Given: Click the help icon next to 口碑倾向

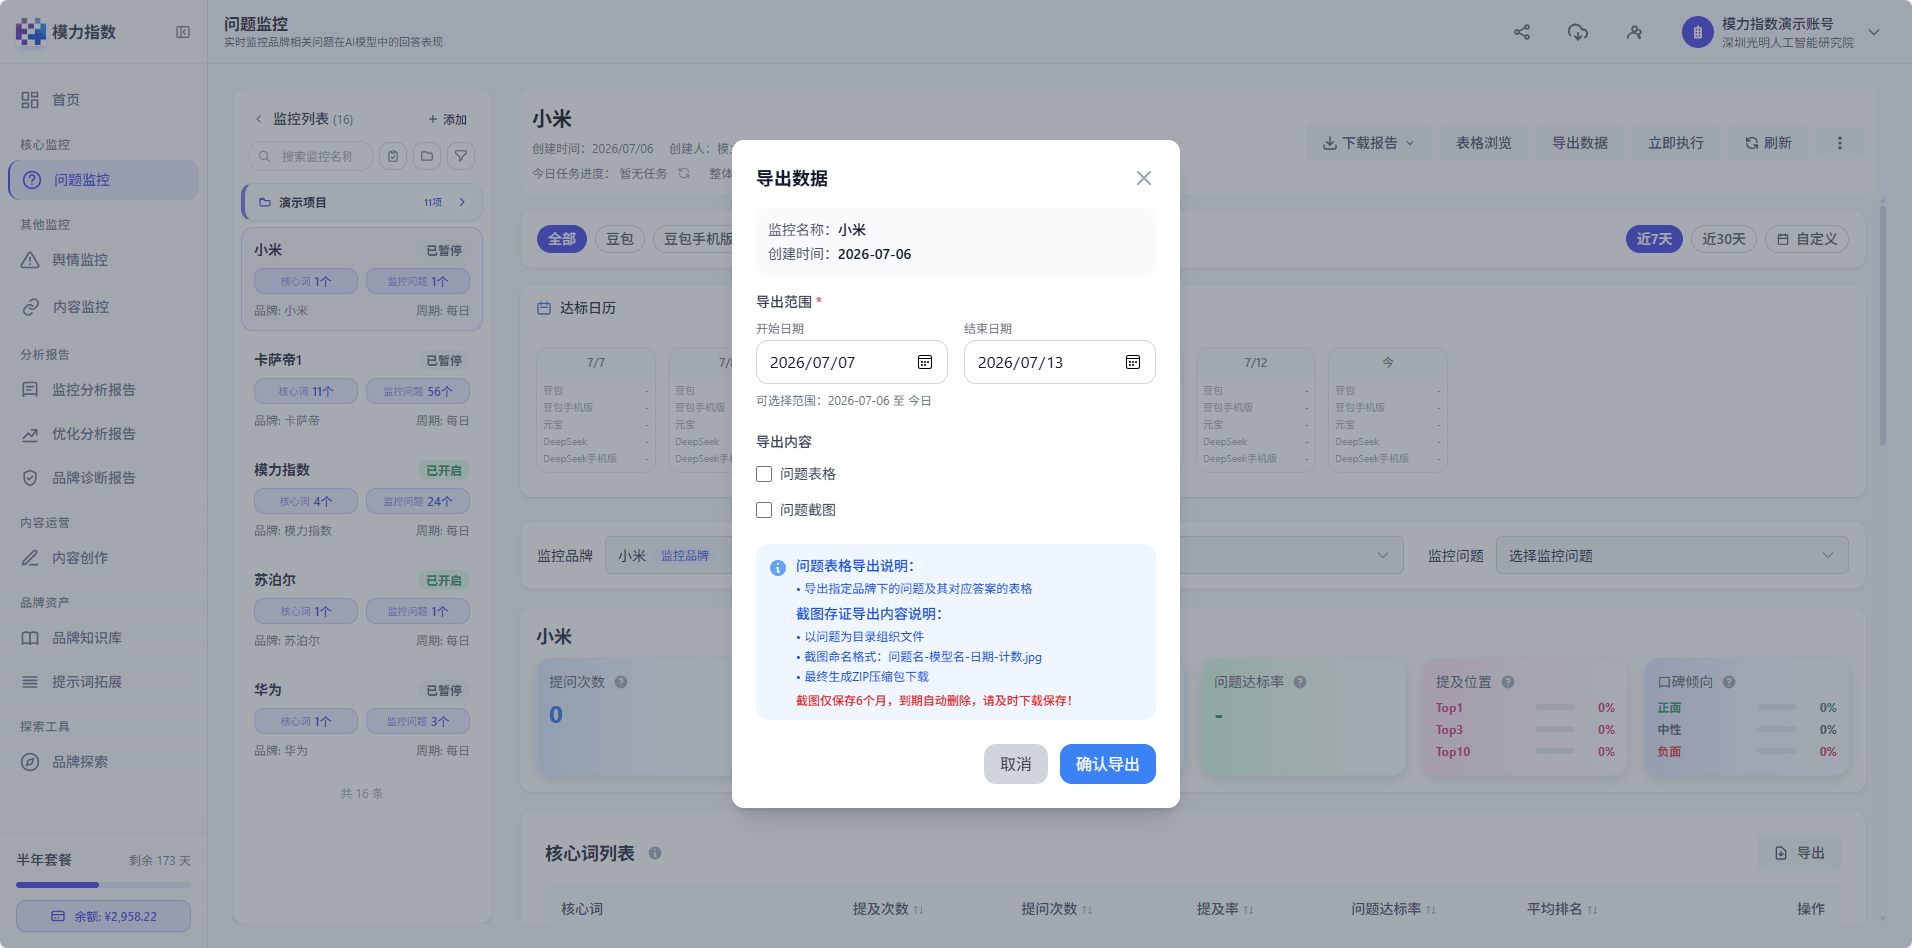Looking at the screenshot, I should pyautogui.click(x=1729, y=682).
